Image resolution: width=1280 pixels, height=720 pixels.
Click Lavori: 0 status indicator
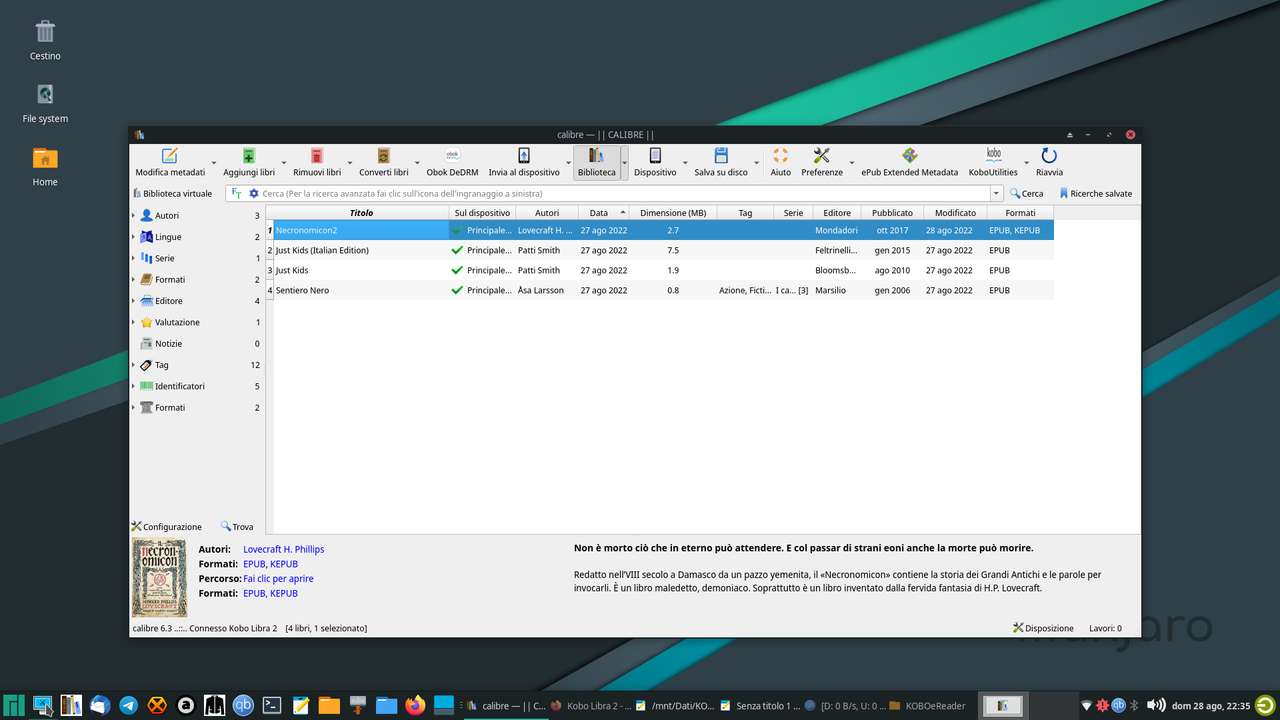[1105, 628]
